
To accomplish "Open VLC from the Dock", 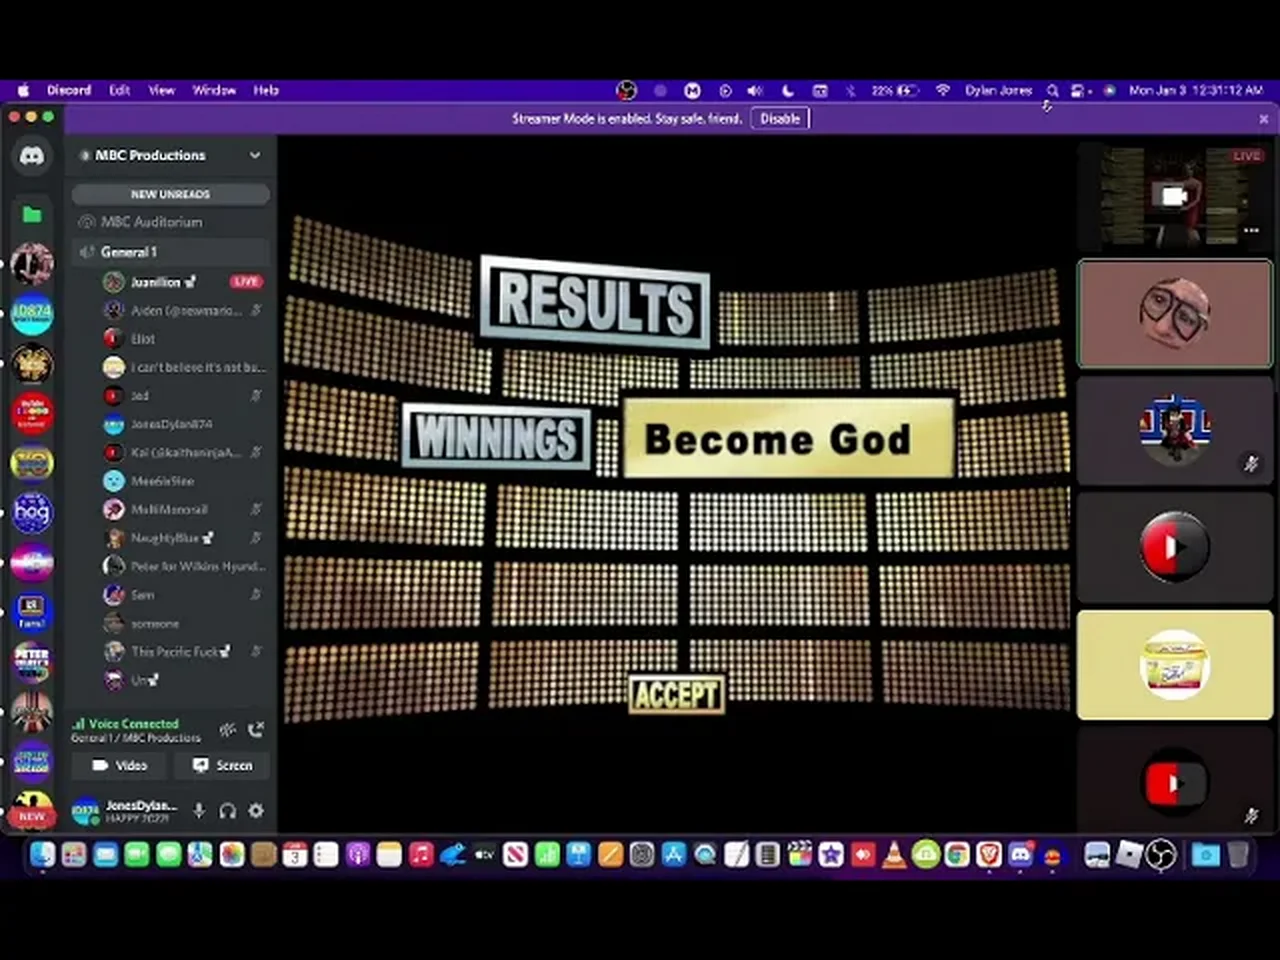I will tap(894, 855).
